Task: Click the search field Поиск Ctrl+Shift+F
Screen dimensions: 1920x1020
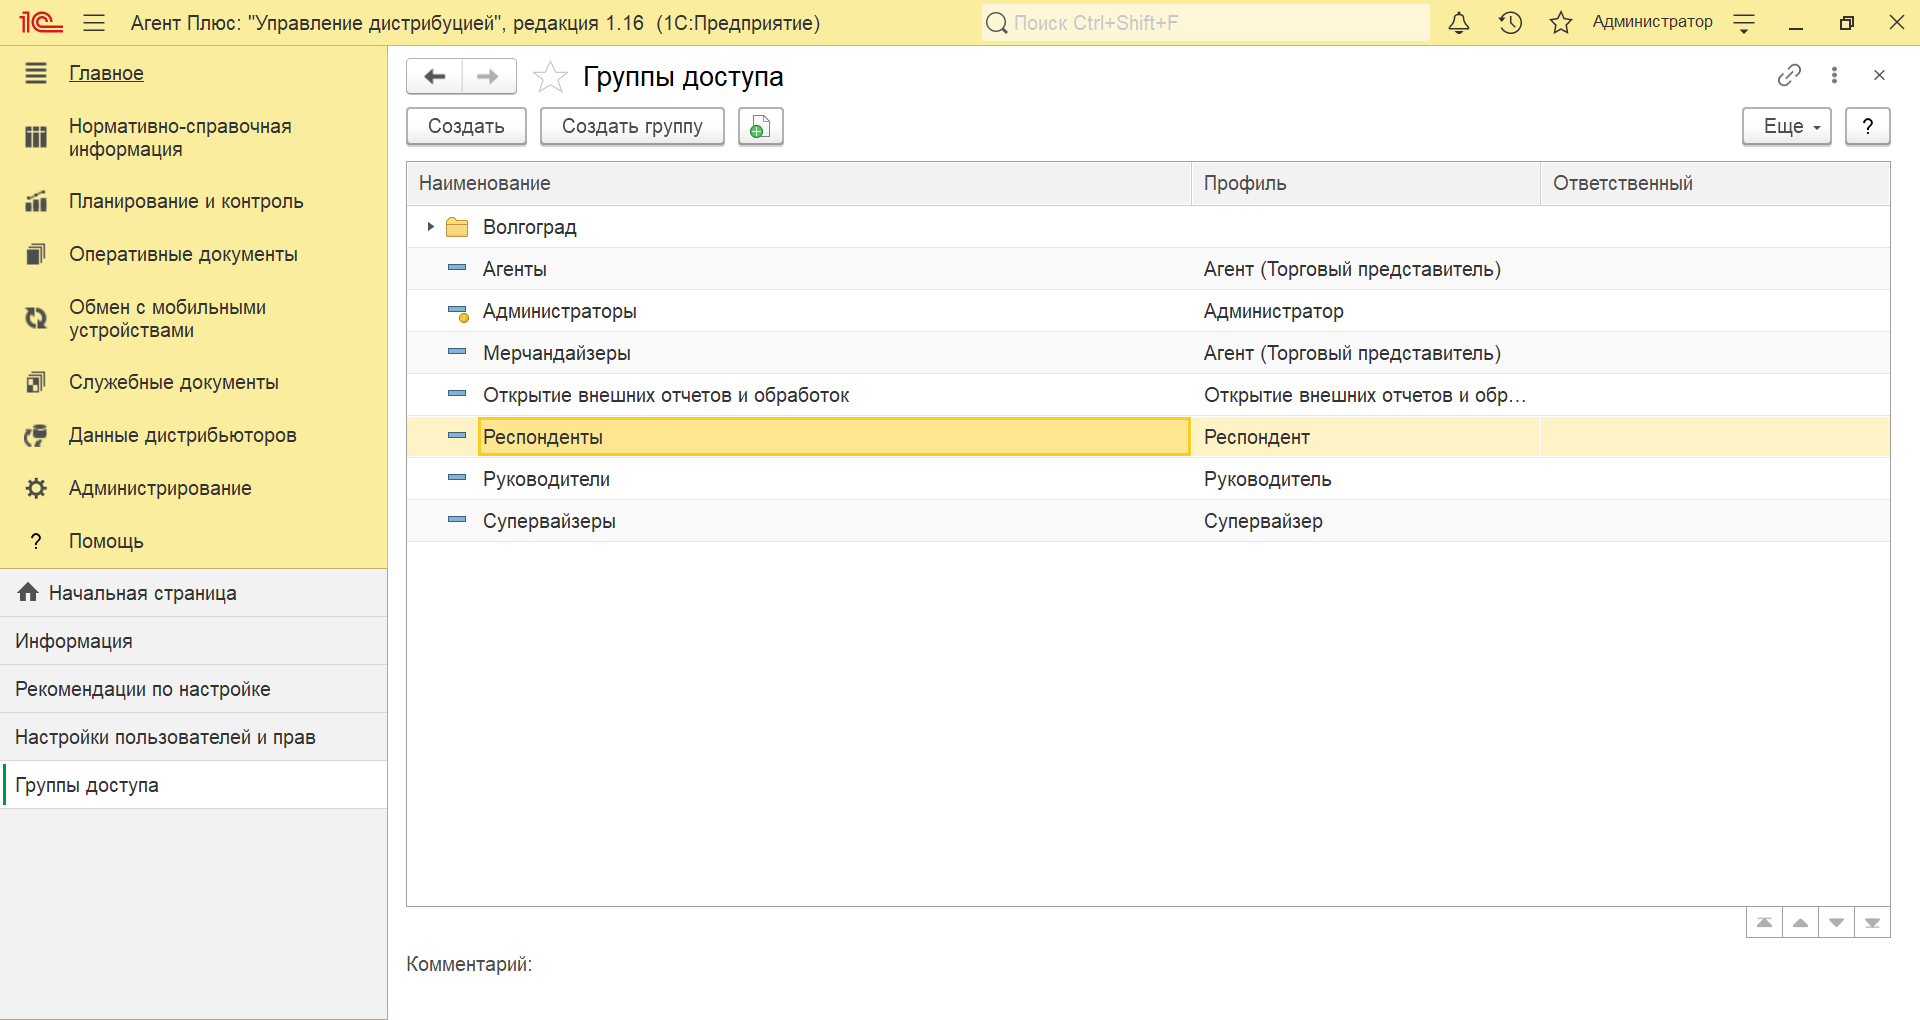Action: pyautogui.click(x=1205, y=22)
